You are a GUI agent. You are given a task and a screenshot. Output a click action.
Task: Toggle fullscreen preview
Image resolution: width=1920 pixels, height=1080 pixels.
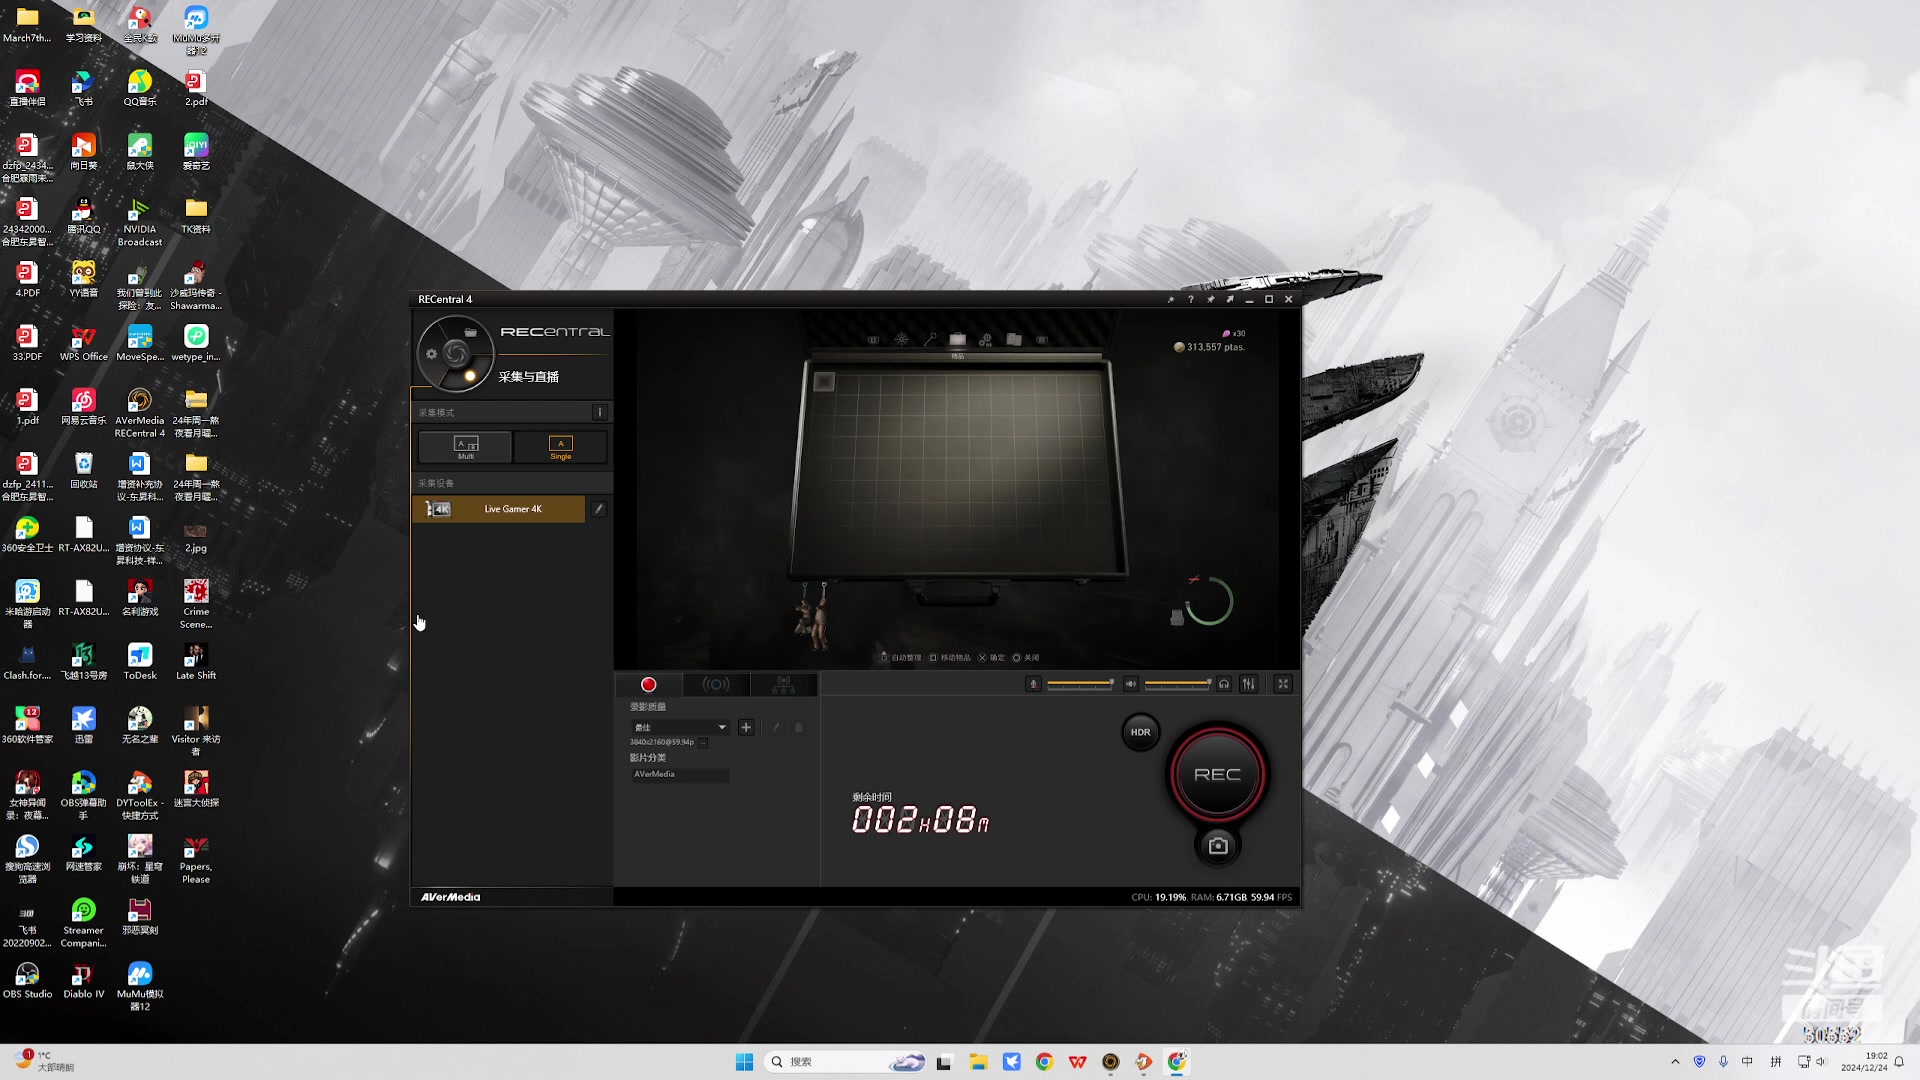pos(1283,684)
